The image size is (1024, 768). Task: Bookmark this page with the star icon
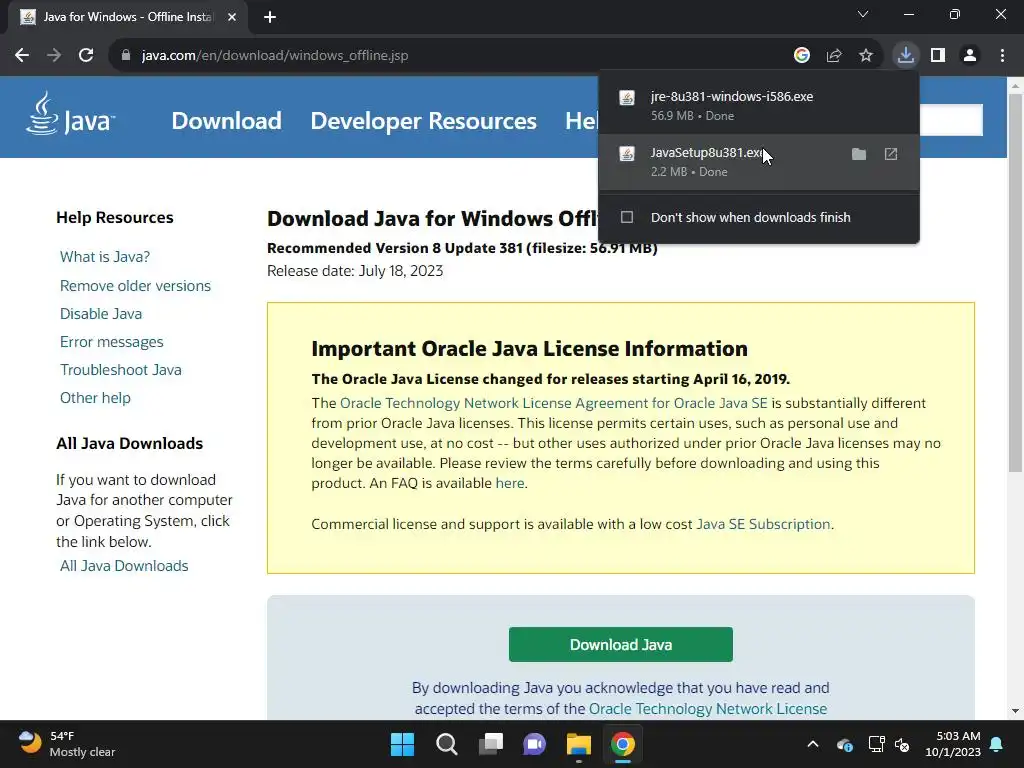pos(866,56)
